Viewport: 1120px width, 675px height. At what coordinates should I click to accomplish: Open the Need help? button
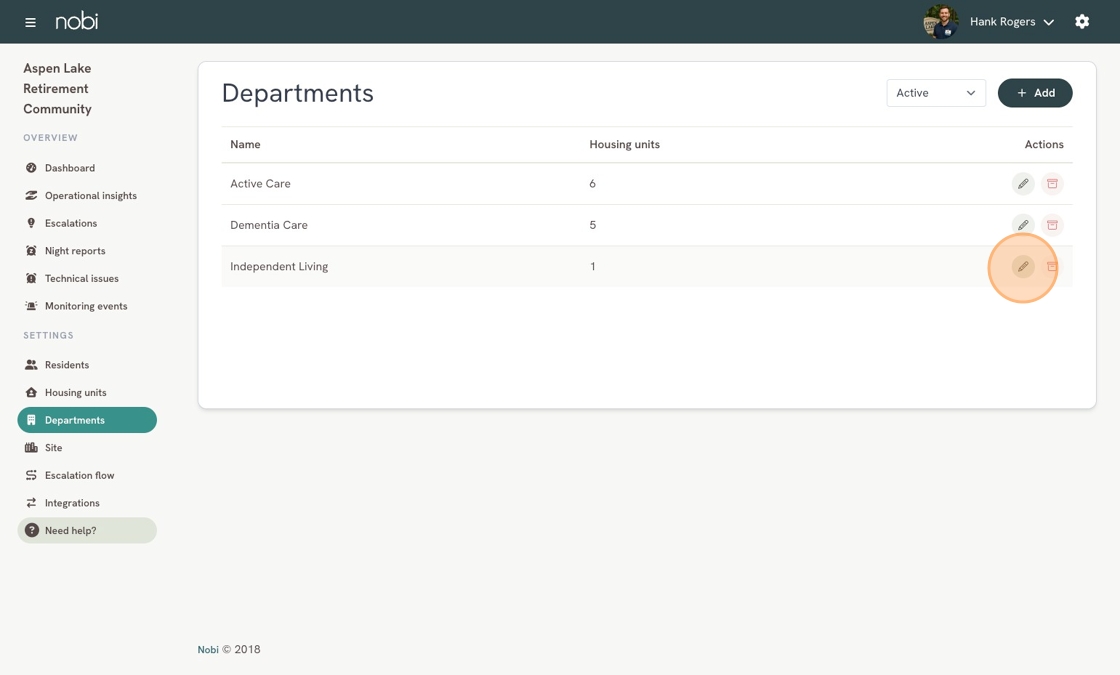coord(87,530)
